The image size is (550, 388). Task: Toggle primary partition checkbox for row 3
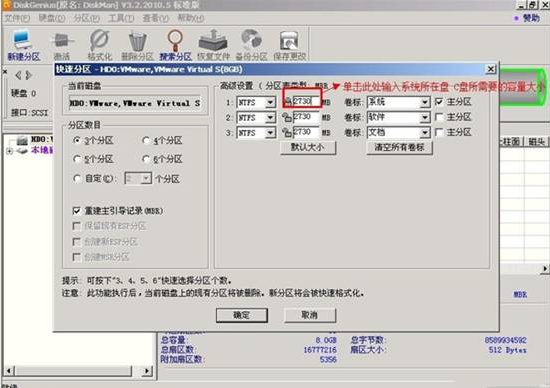(x=439, y=132)
